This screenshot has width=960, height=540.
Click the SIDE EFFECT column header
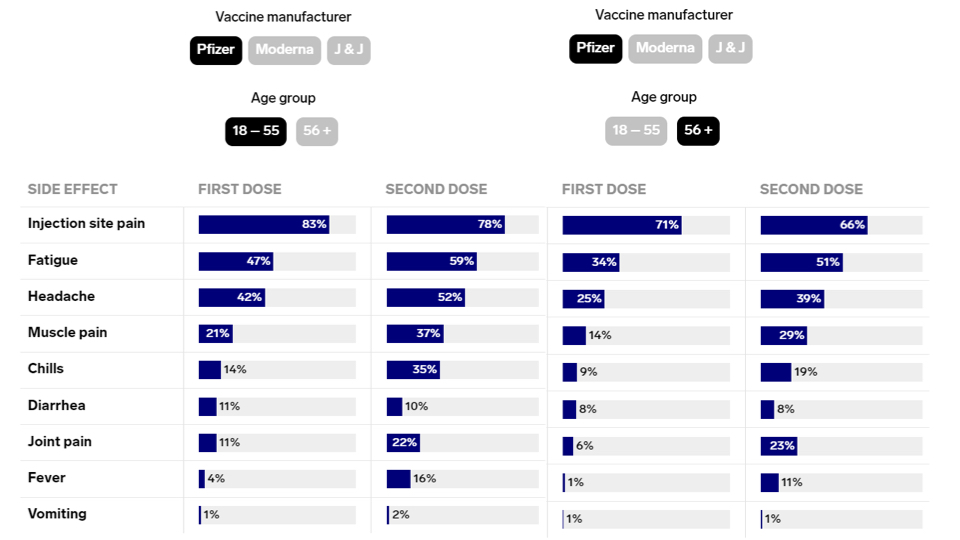(72, 189)
